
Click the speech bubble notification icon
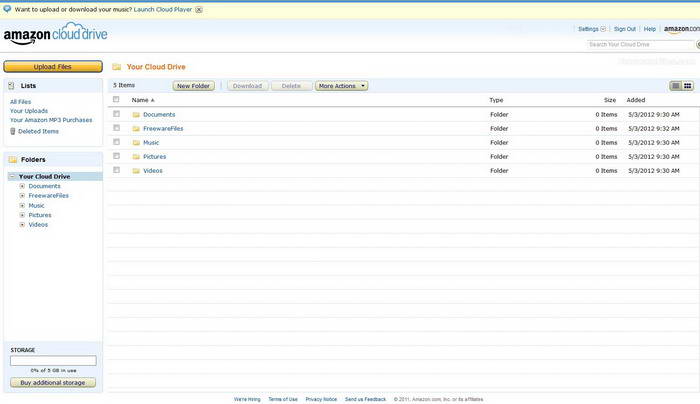(7, 9)
